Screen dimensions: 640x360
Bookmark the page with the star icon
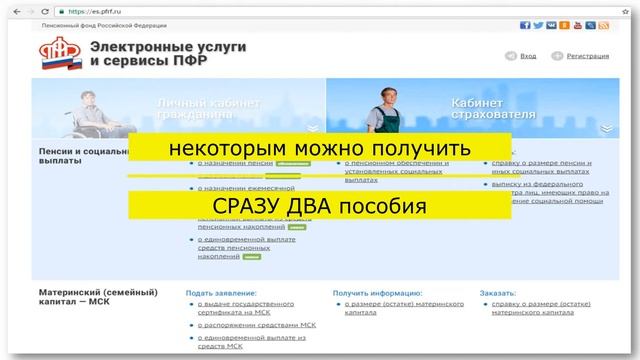[x=625, y=11]
